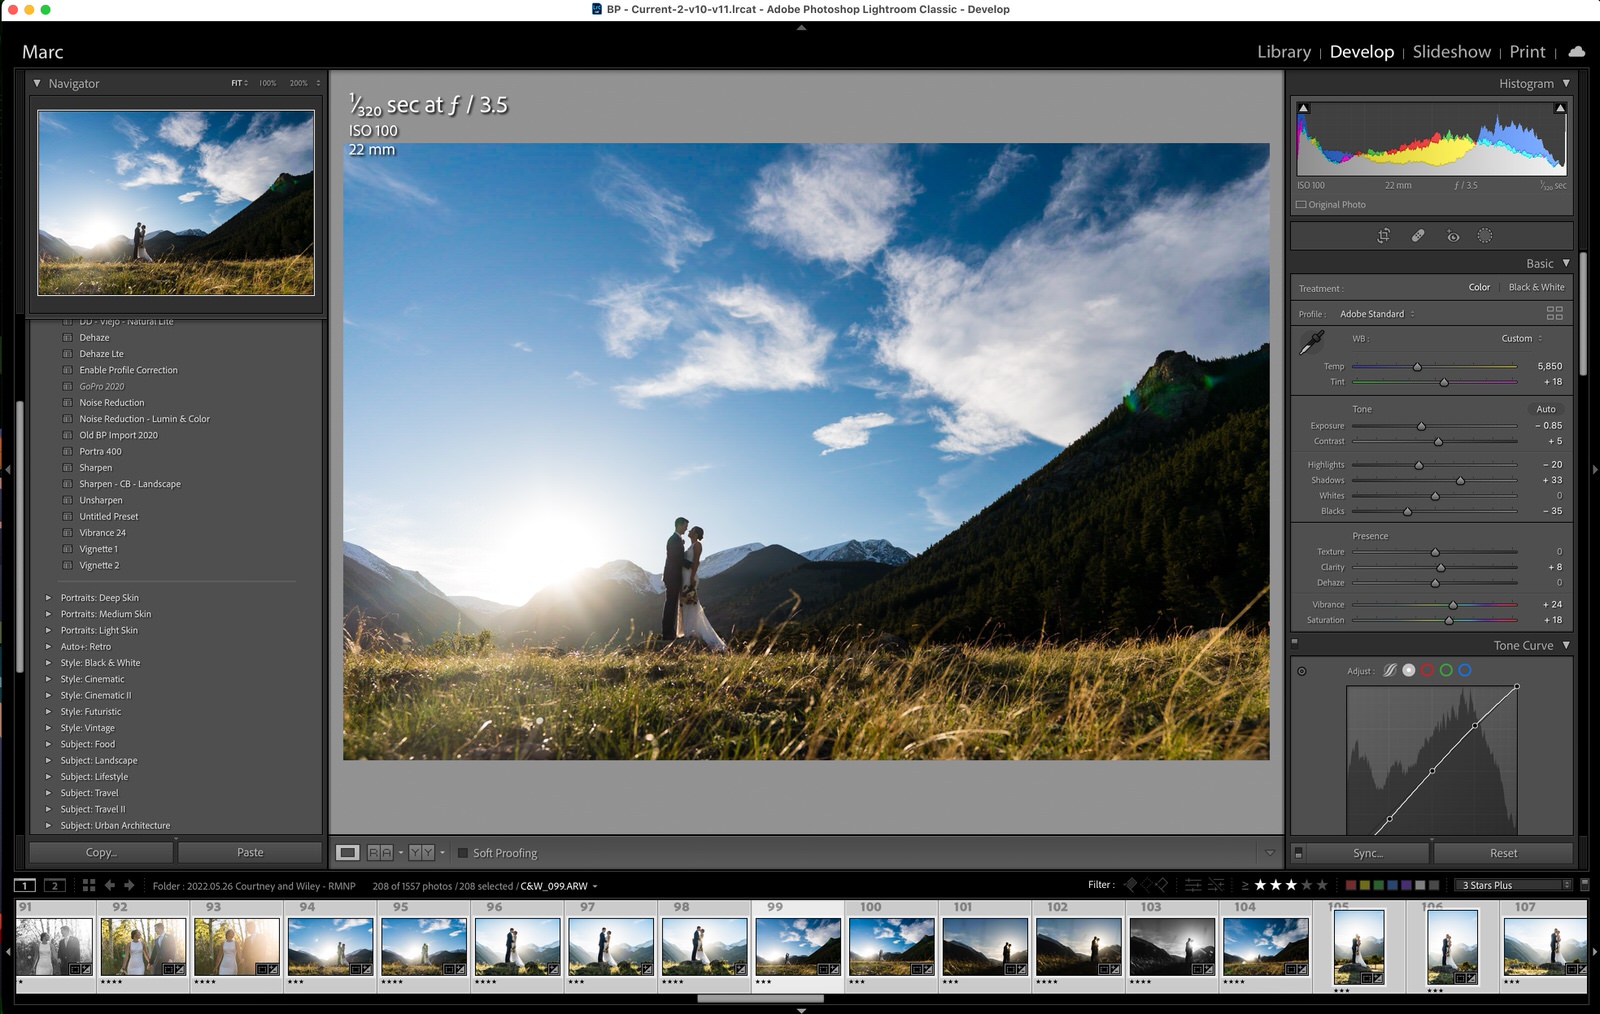Switch to Loupe view button in toolbar
Screen dimensions: 1600x1014
(348, 853)
